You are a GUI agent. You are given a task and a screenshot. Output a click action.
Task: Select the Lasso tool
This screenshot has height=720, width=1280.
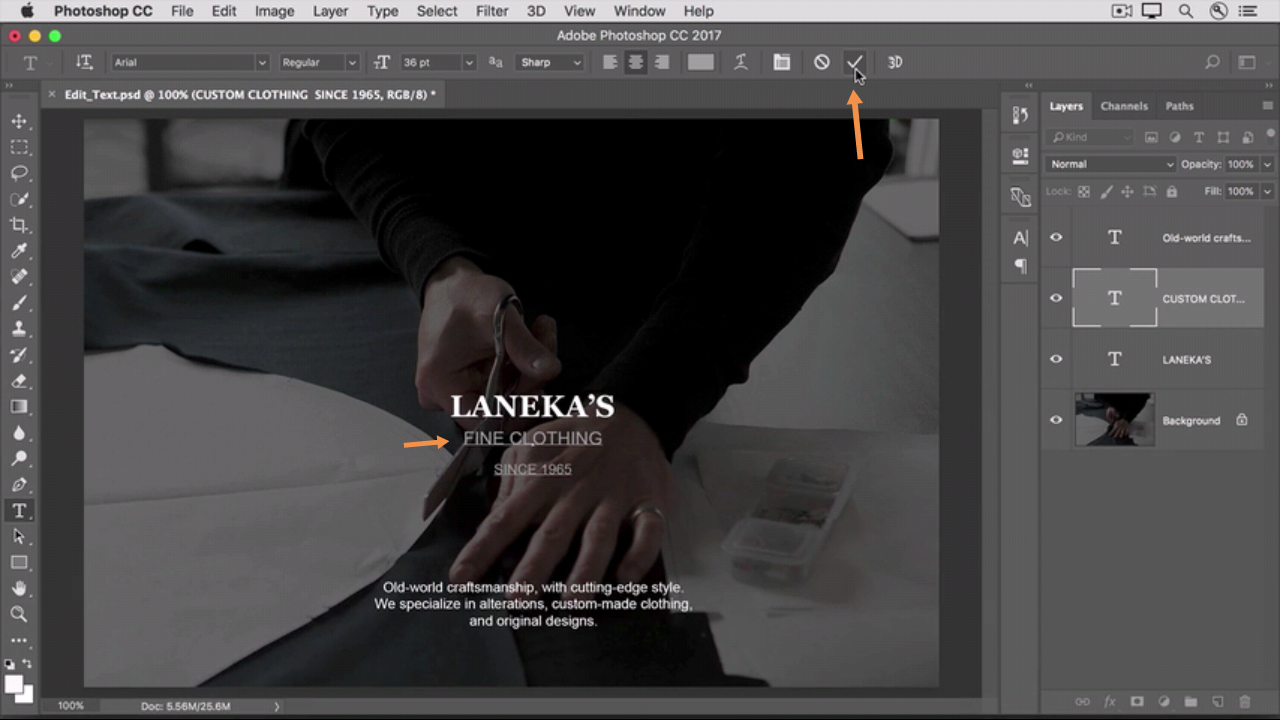pyautogui.click(x=19, y=173)
